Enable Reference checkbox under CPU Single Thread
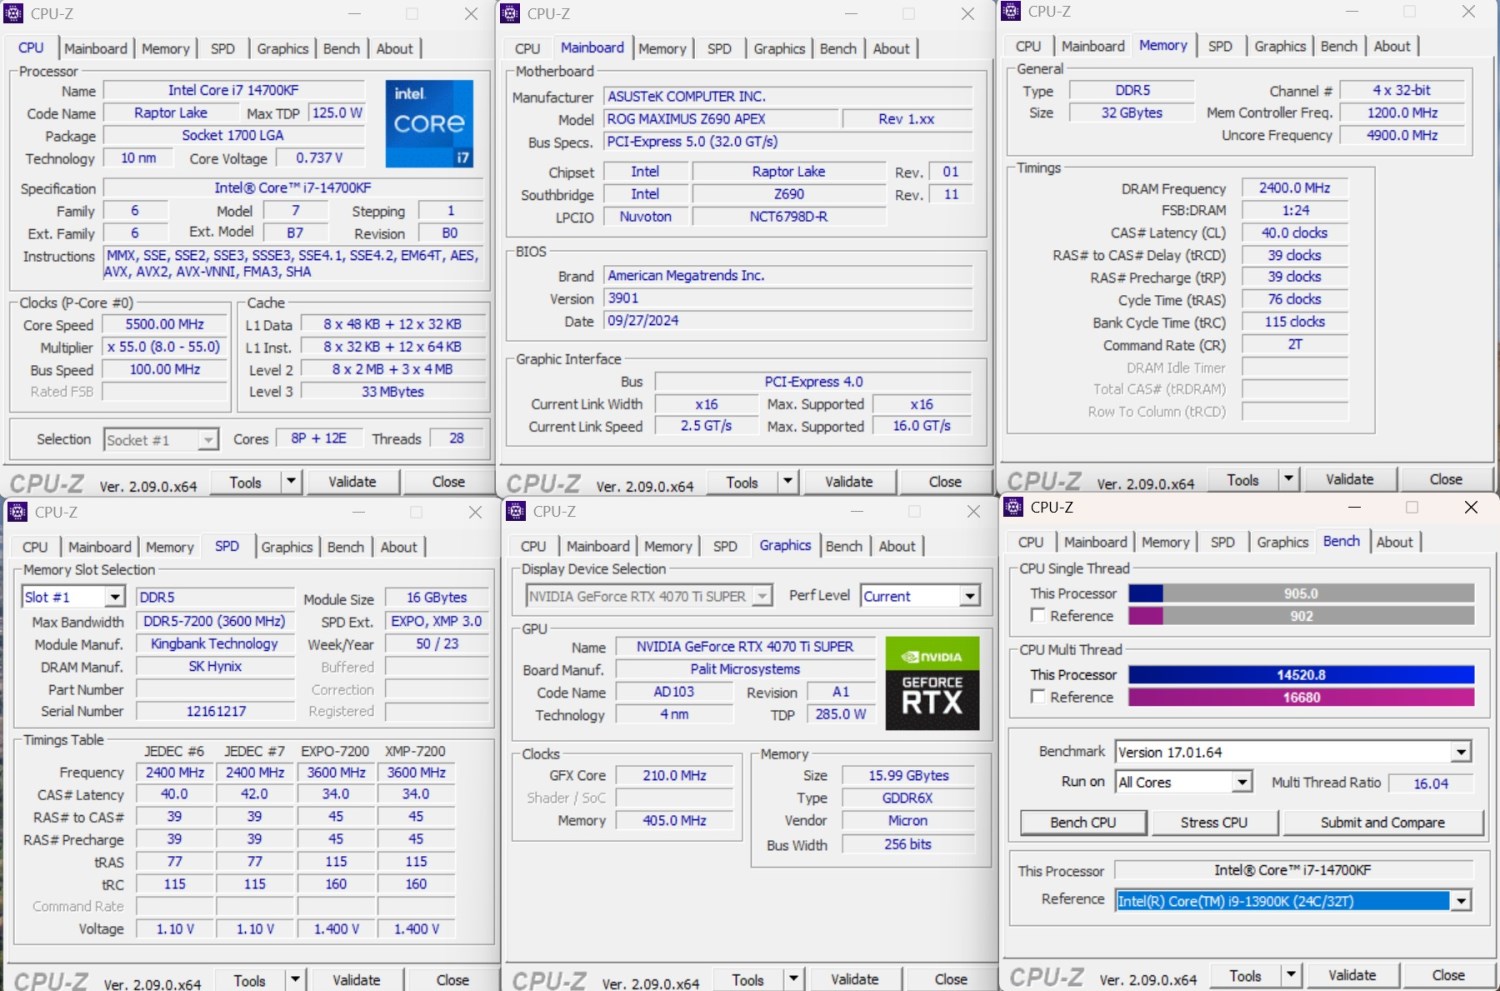 click(x=1038, y=616)
